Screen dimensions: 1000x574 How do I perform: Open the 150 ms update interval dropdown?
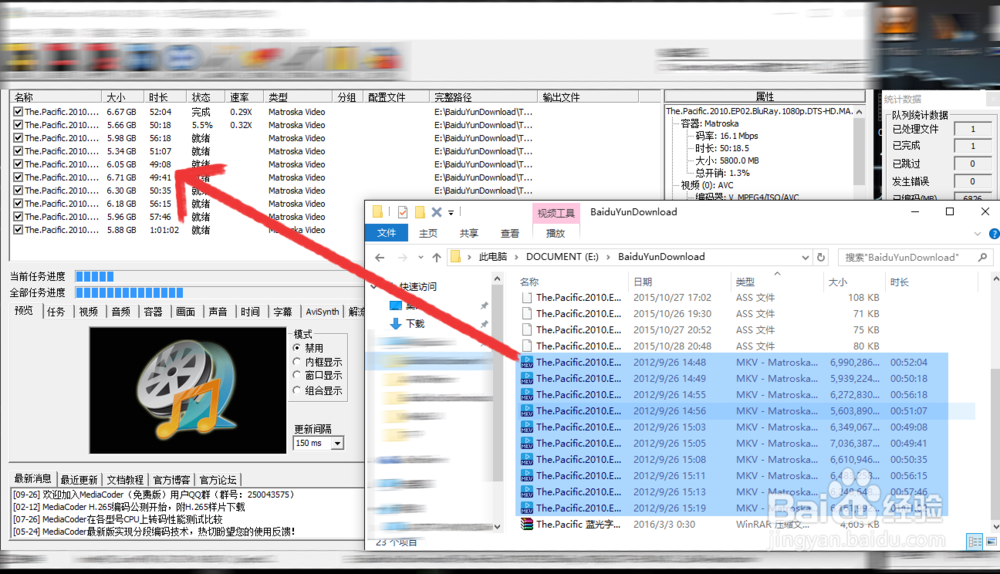[337, 443]
